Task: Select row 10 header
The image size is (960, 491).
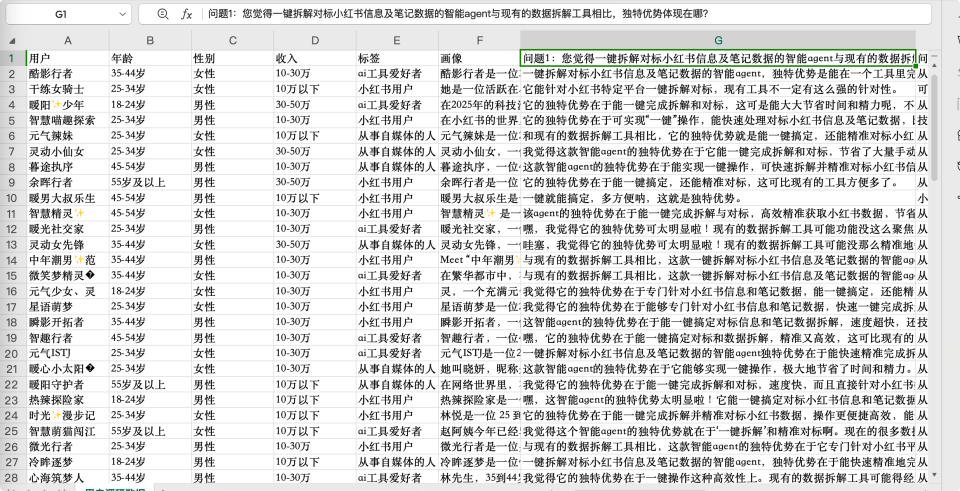Action: [x=13, y=198]
